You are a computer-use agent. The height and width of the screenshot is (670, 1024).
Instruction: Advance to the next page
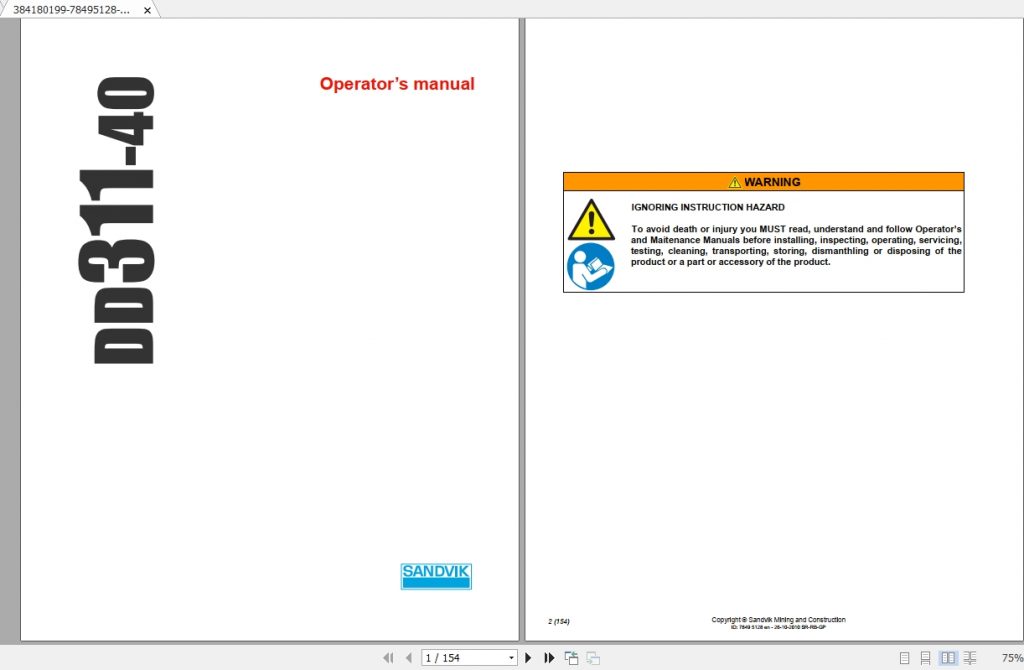pyautogui.click(x=528, y=657)
